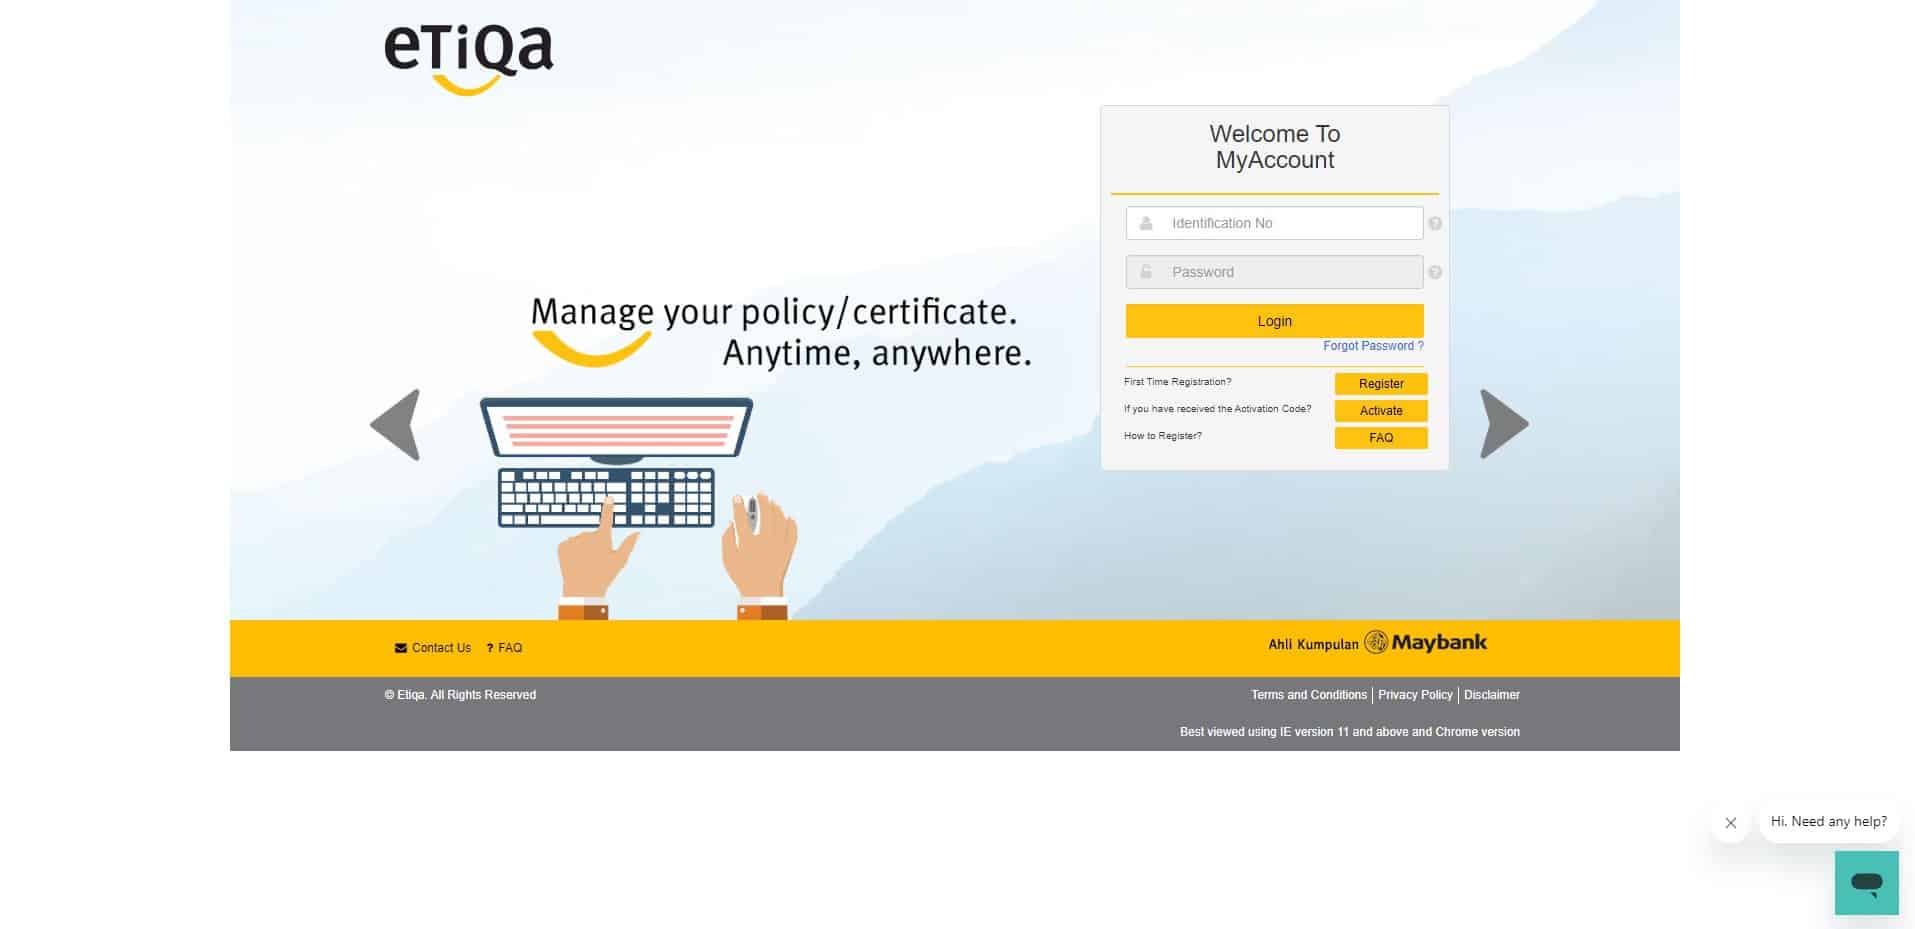Click 'Welcome To MyAccount' heading
The width and height of the screenshot is (1915, 929).
(1274, 147)
